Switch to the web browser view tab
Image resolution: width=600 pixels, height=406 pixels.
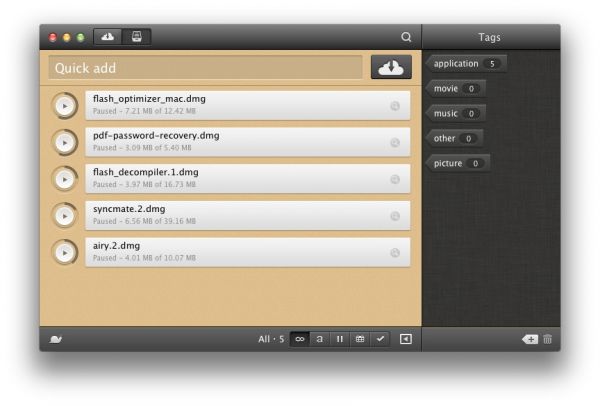137,37
